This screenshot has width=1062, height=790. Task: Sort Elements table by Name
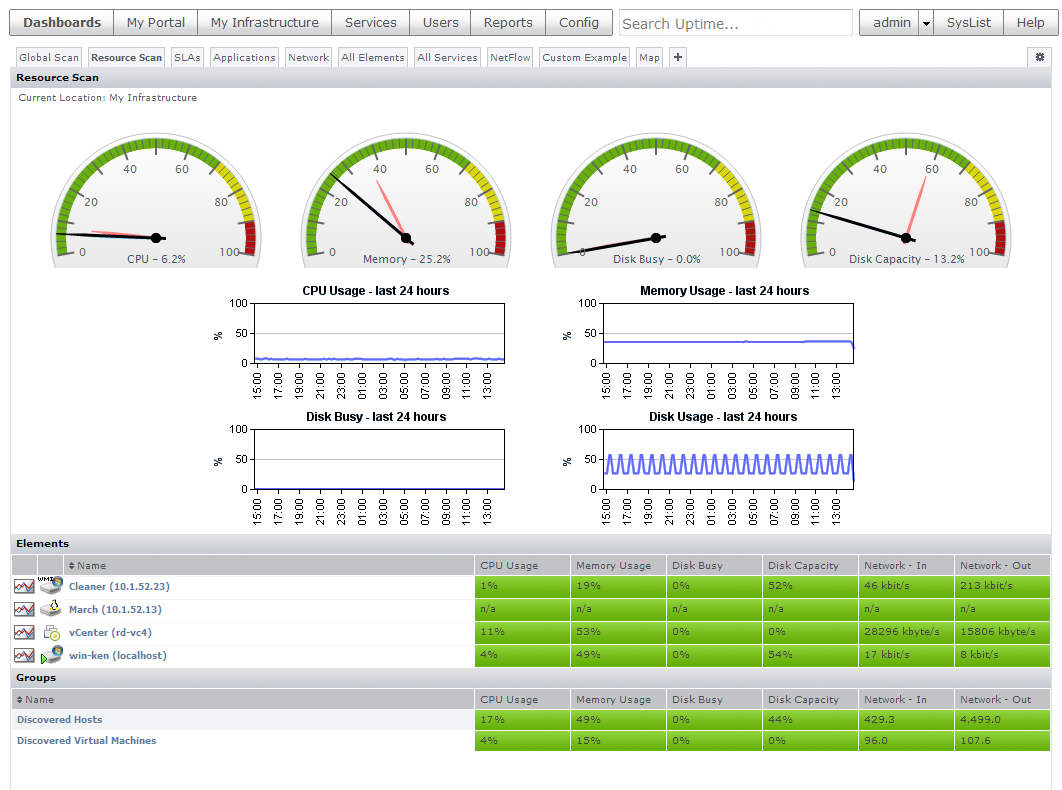tap(87, 566)
